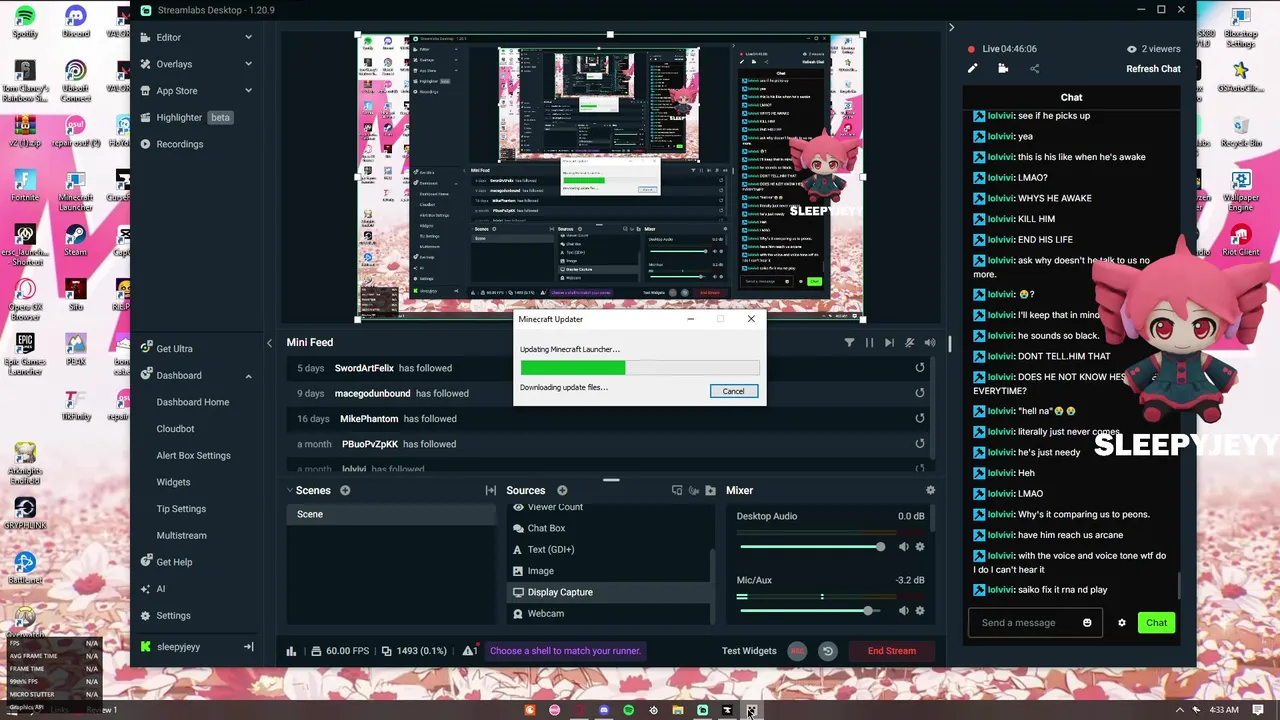1280x720 pixels.
Task: Open Multistream page
Action: [x=181, y=535]
